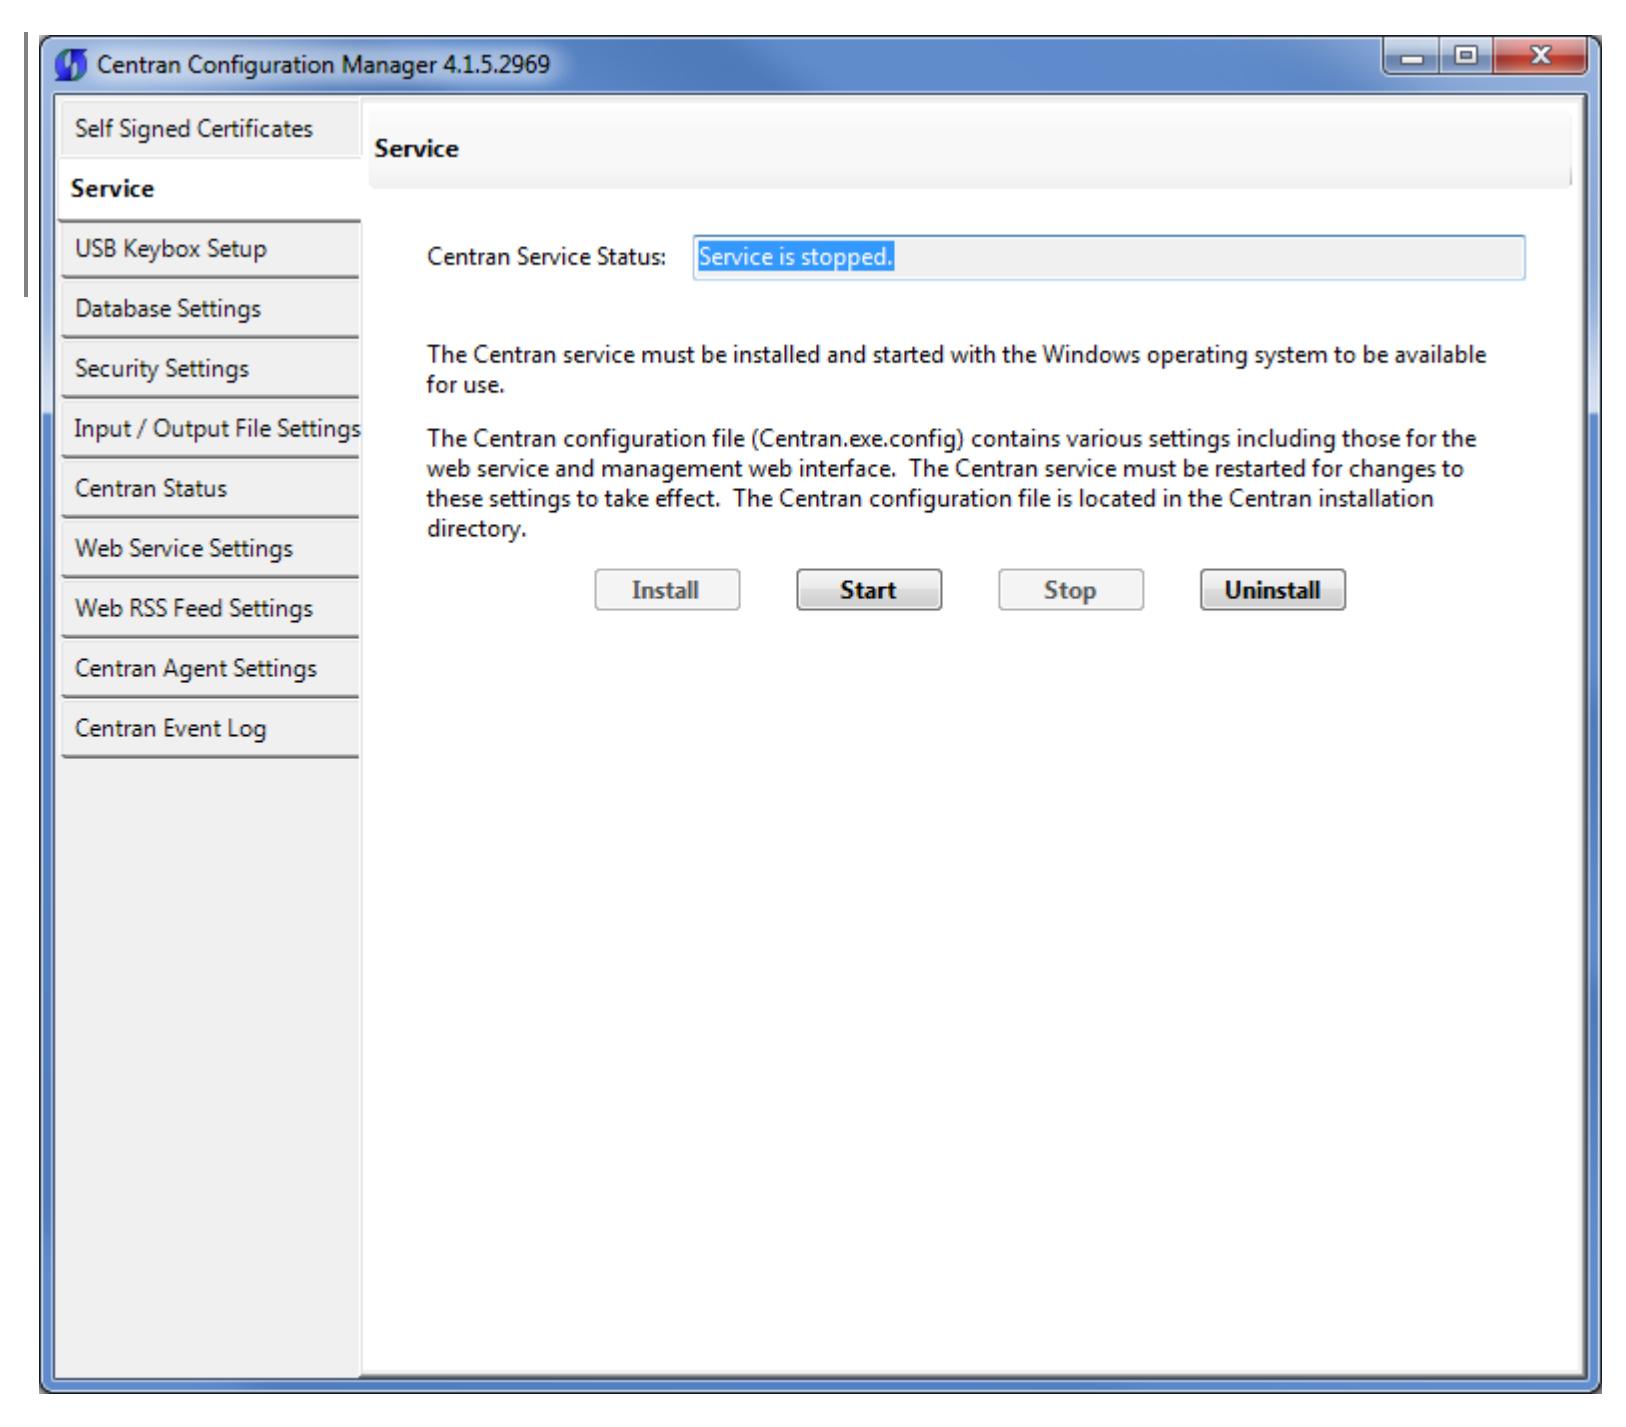The height and width of the screenshot is (1427, 1626).
Task: Open the Database Settings tab
Action: point(209,308)
